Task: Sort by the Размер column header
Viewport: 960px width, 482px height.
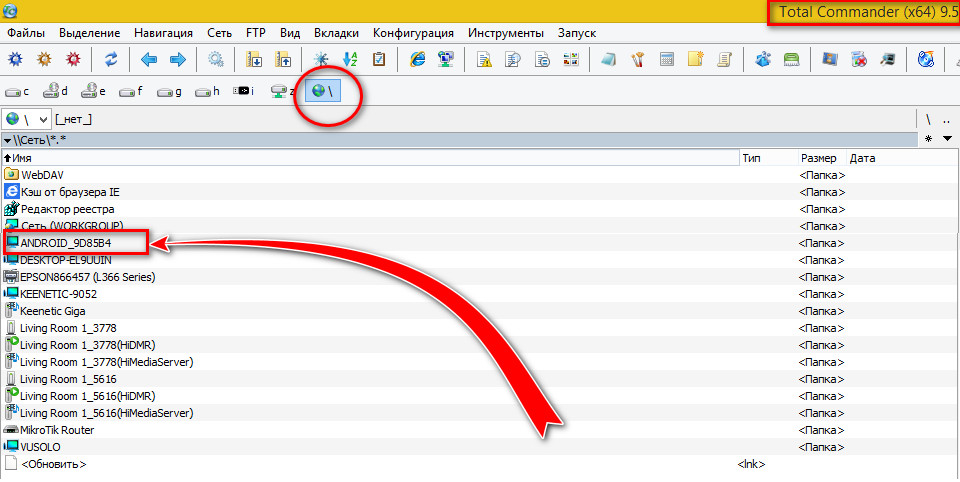Action: click(x=822, y=158)
